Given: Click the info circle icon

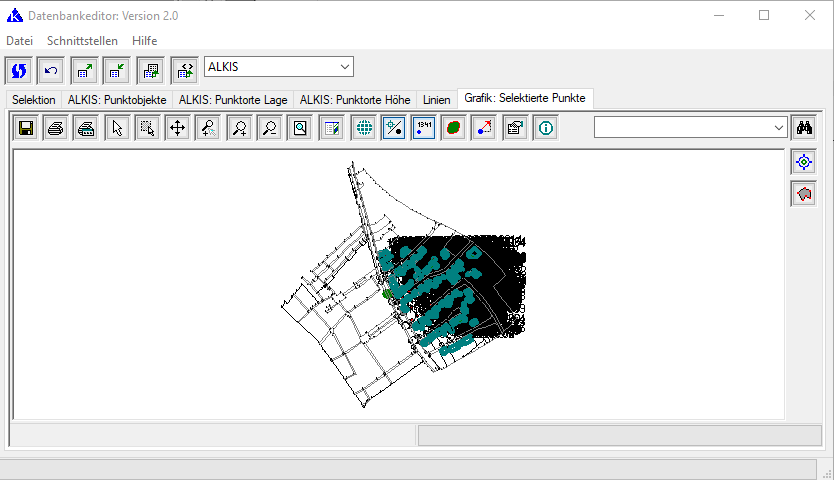Looking at the screenshot, I should [545, 128].
